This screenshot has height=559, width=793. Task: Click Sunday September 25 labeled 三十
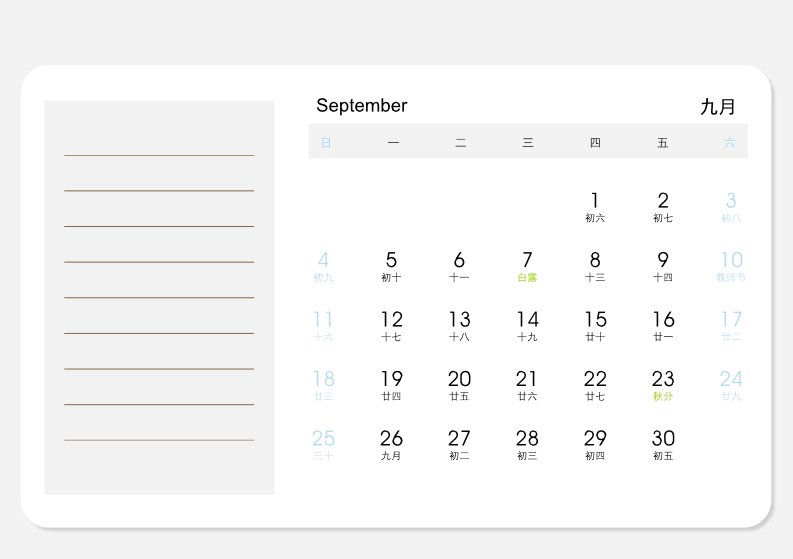click(x=323, y=445)
